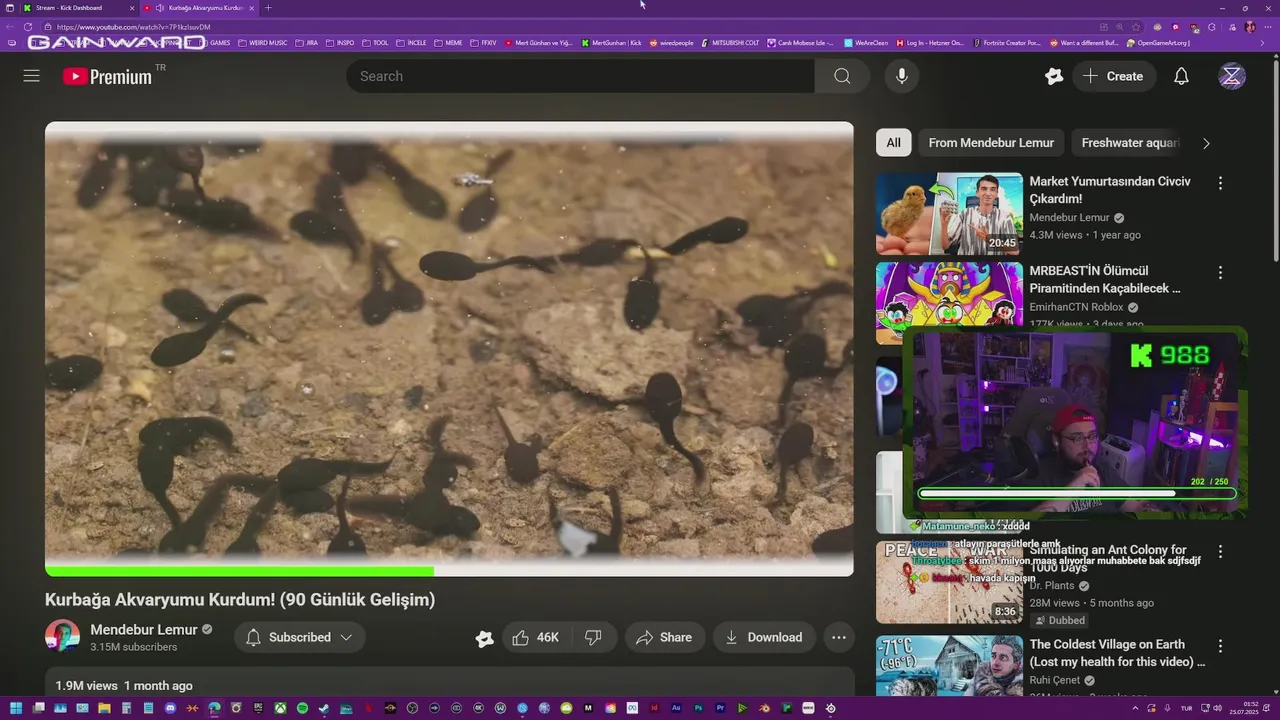
Task: Open notifications bell in the header
Action: (1181, 76)
